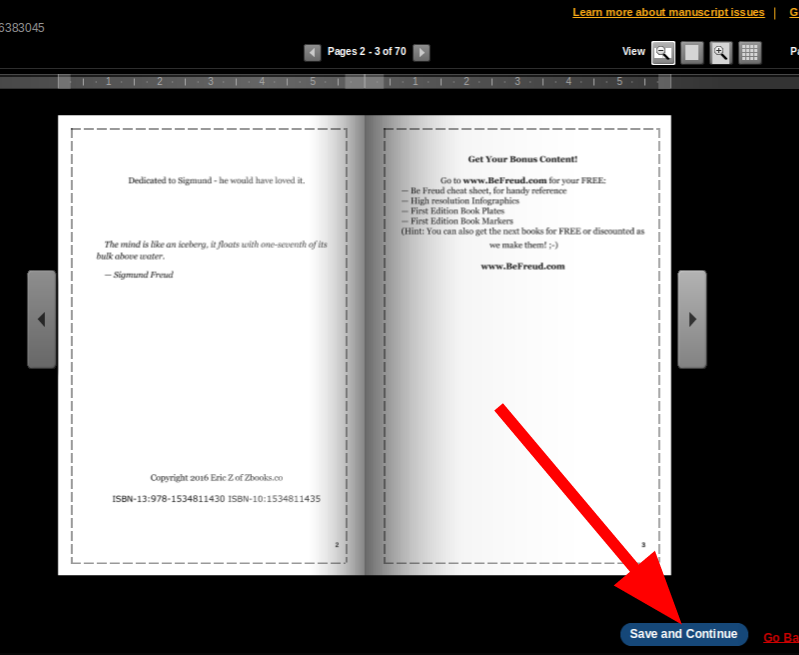The image size is (799, 655).
Task: Click 'First Edition Book Markers' list item
Action: coord(457,221)
